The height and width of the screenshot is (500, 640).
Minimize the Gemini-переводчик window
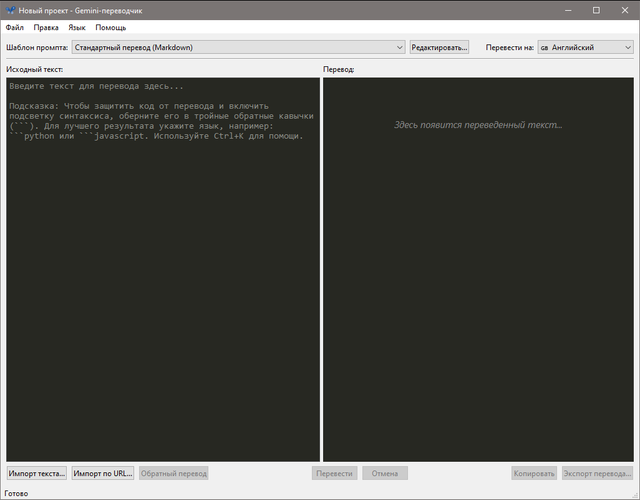pos(568,10)
